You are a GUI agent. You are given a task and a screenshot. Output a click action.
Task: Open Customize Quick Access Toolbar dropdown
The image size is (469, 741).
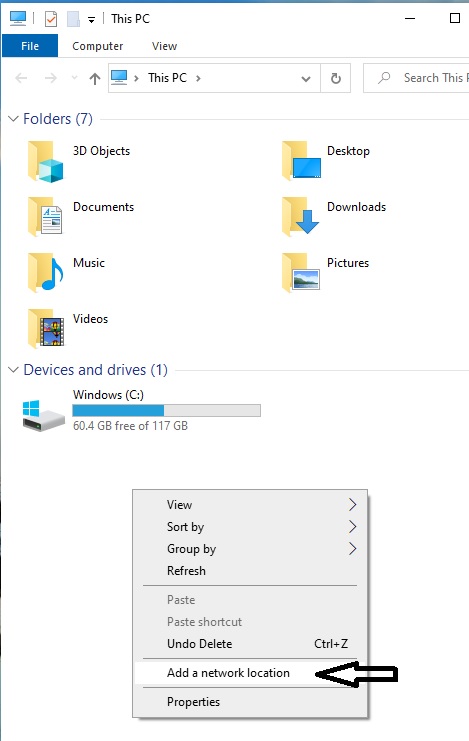pyautogui.click(x=91, y=19)
